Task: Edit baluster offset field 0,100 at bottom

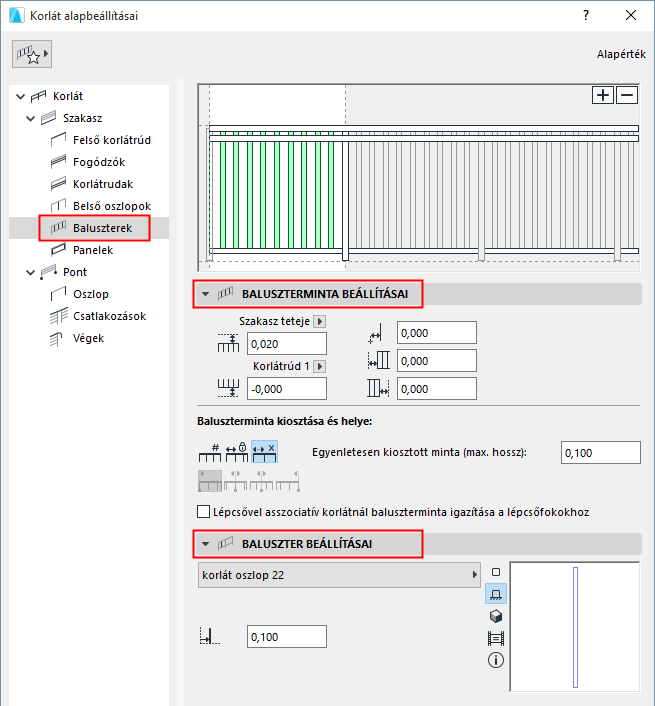Action: (287, 637)
